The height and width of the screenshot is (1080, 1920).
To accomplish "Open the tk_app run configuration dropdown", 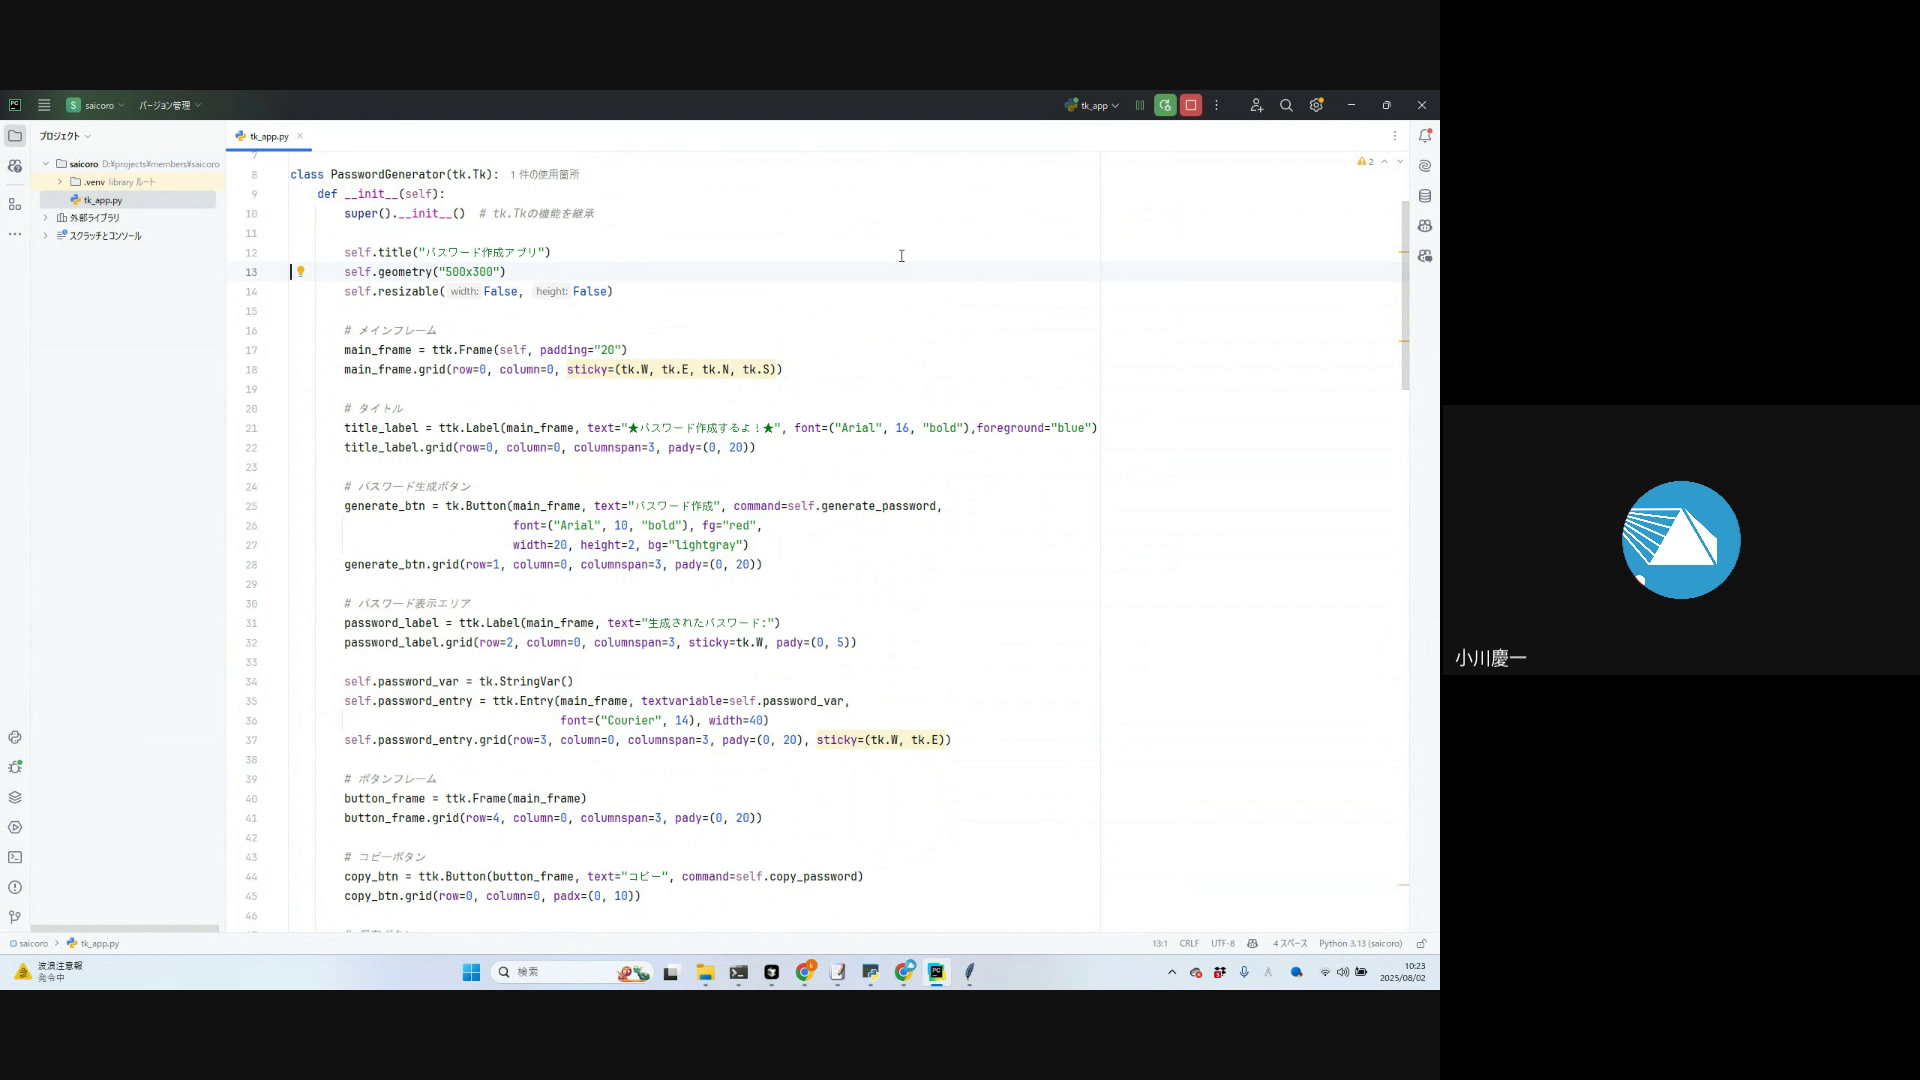I will pos(1092,105).
